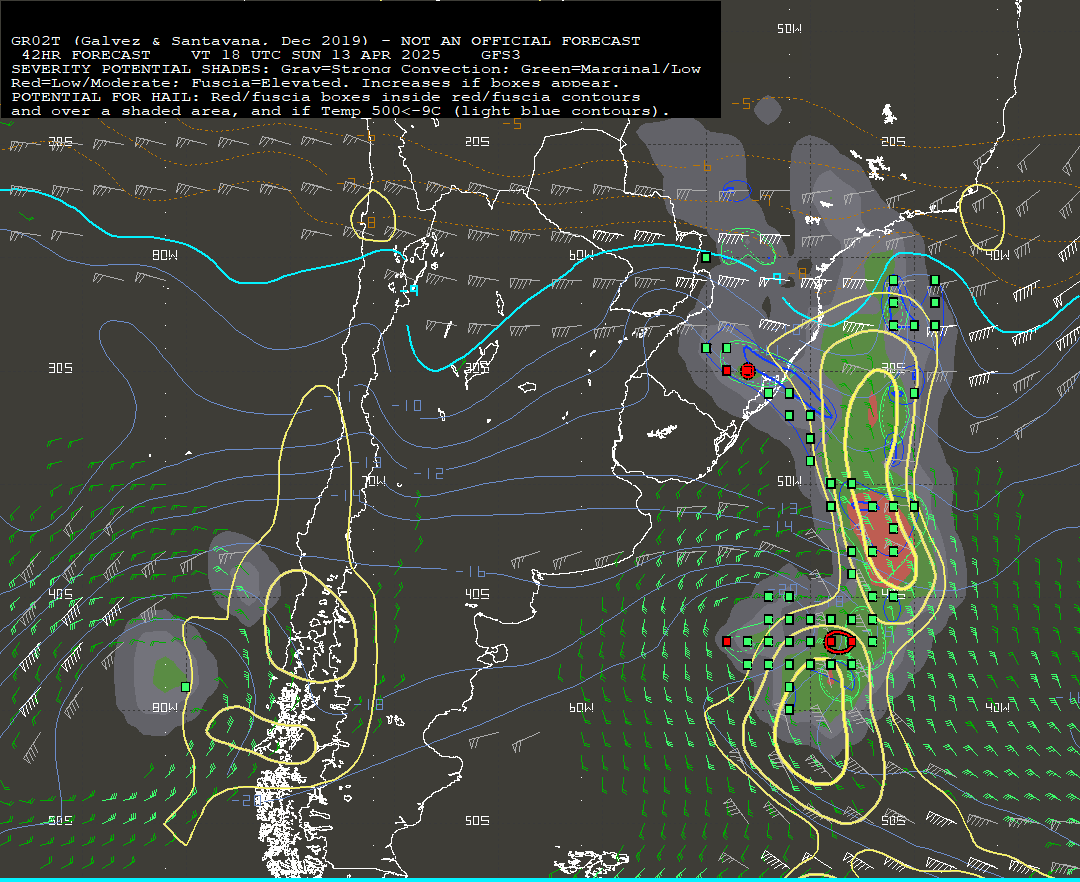
Task: Click the '-20' contour label near Patagonia
Action: click(x=246, y=800)
